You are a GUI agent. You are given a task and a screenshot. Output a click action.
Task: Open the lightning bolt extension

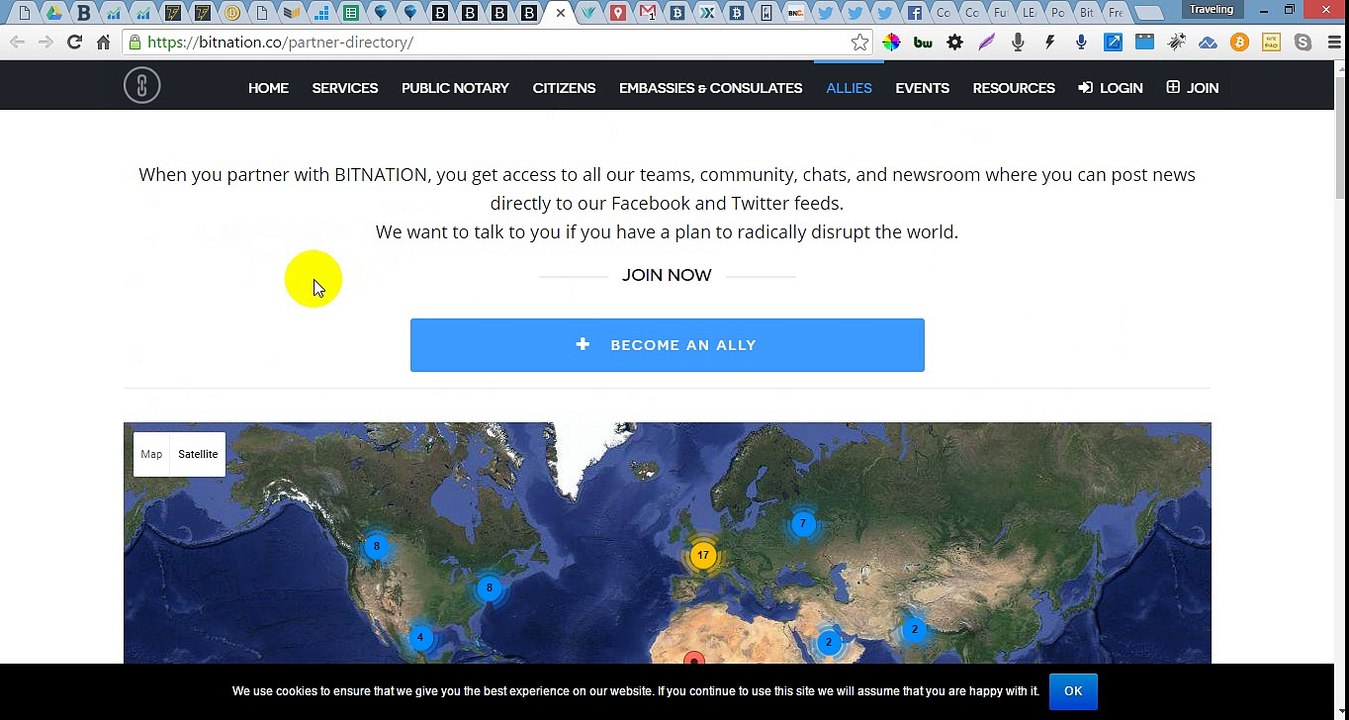coord(1050,42)
